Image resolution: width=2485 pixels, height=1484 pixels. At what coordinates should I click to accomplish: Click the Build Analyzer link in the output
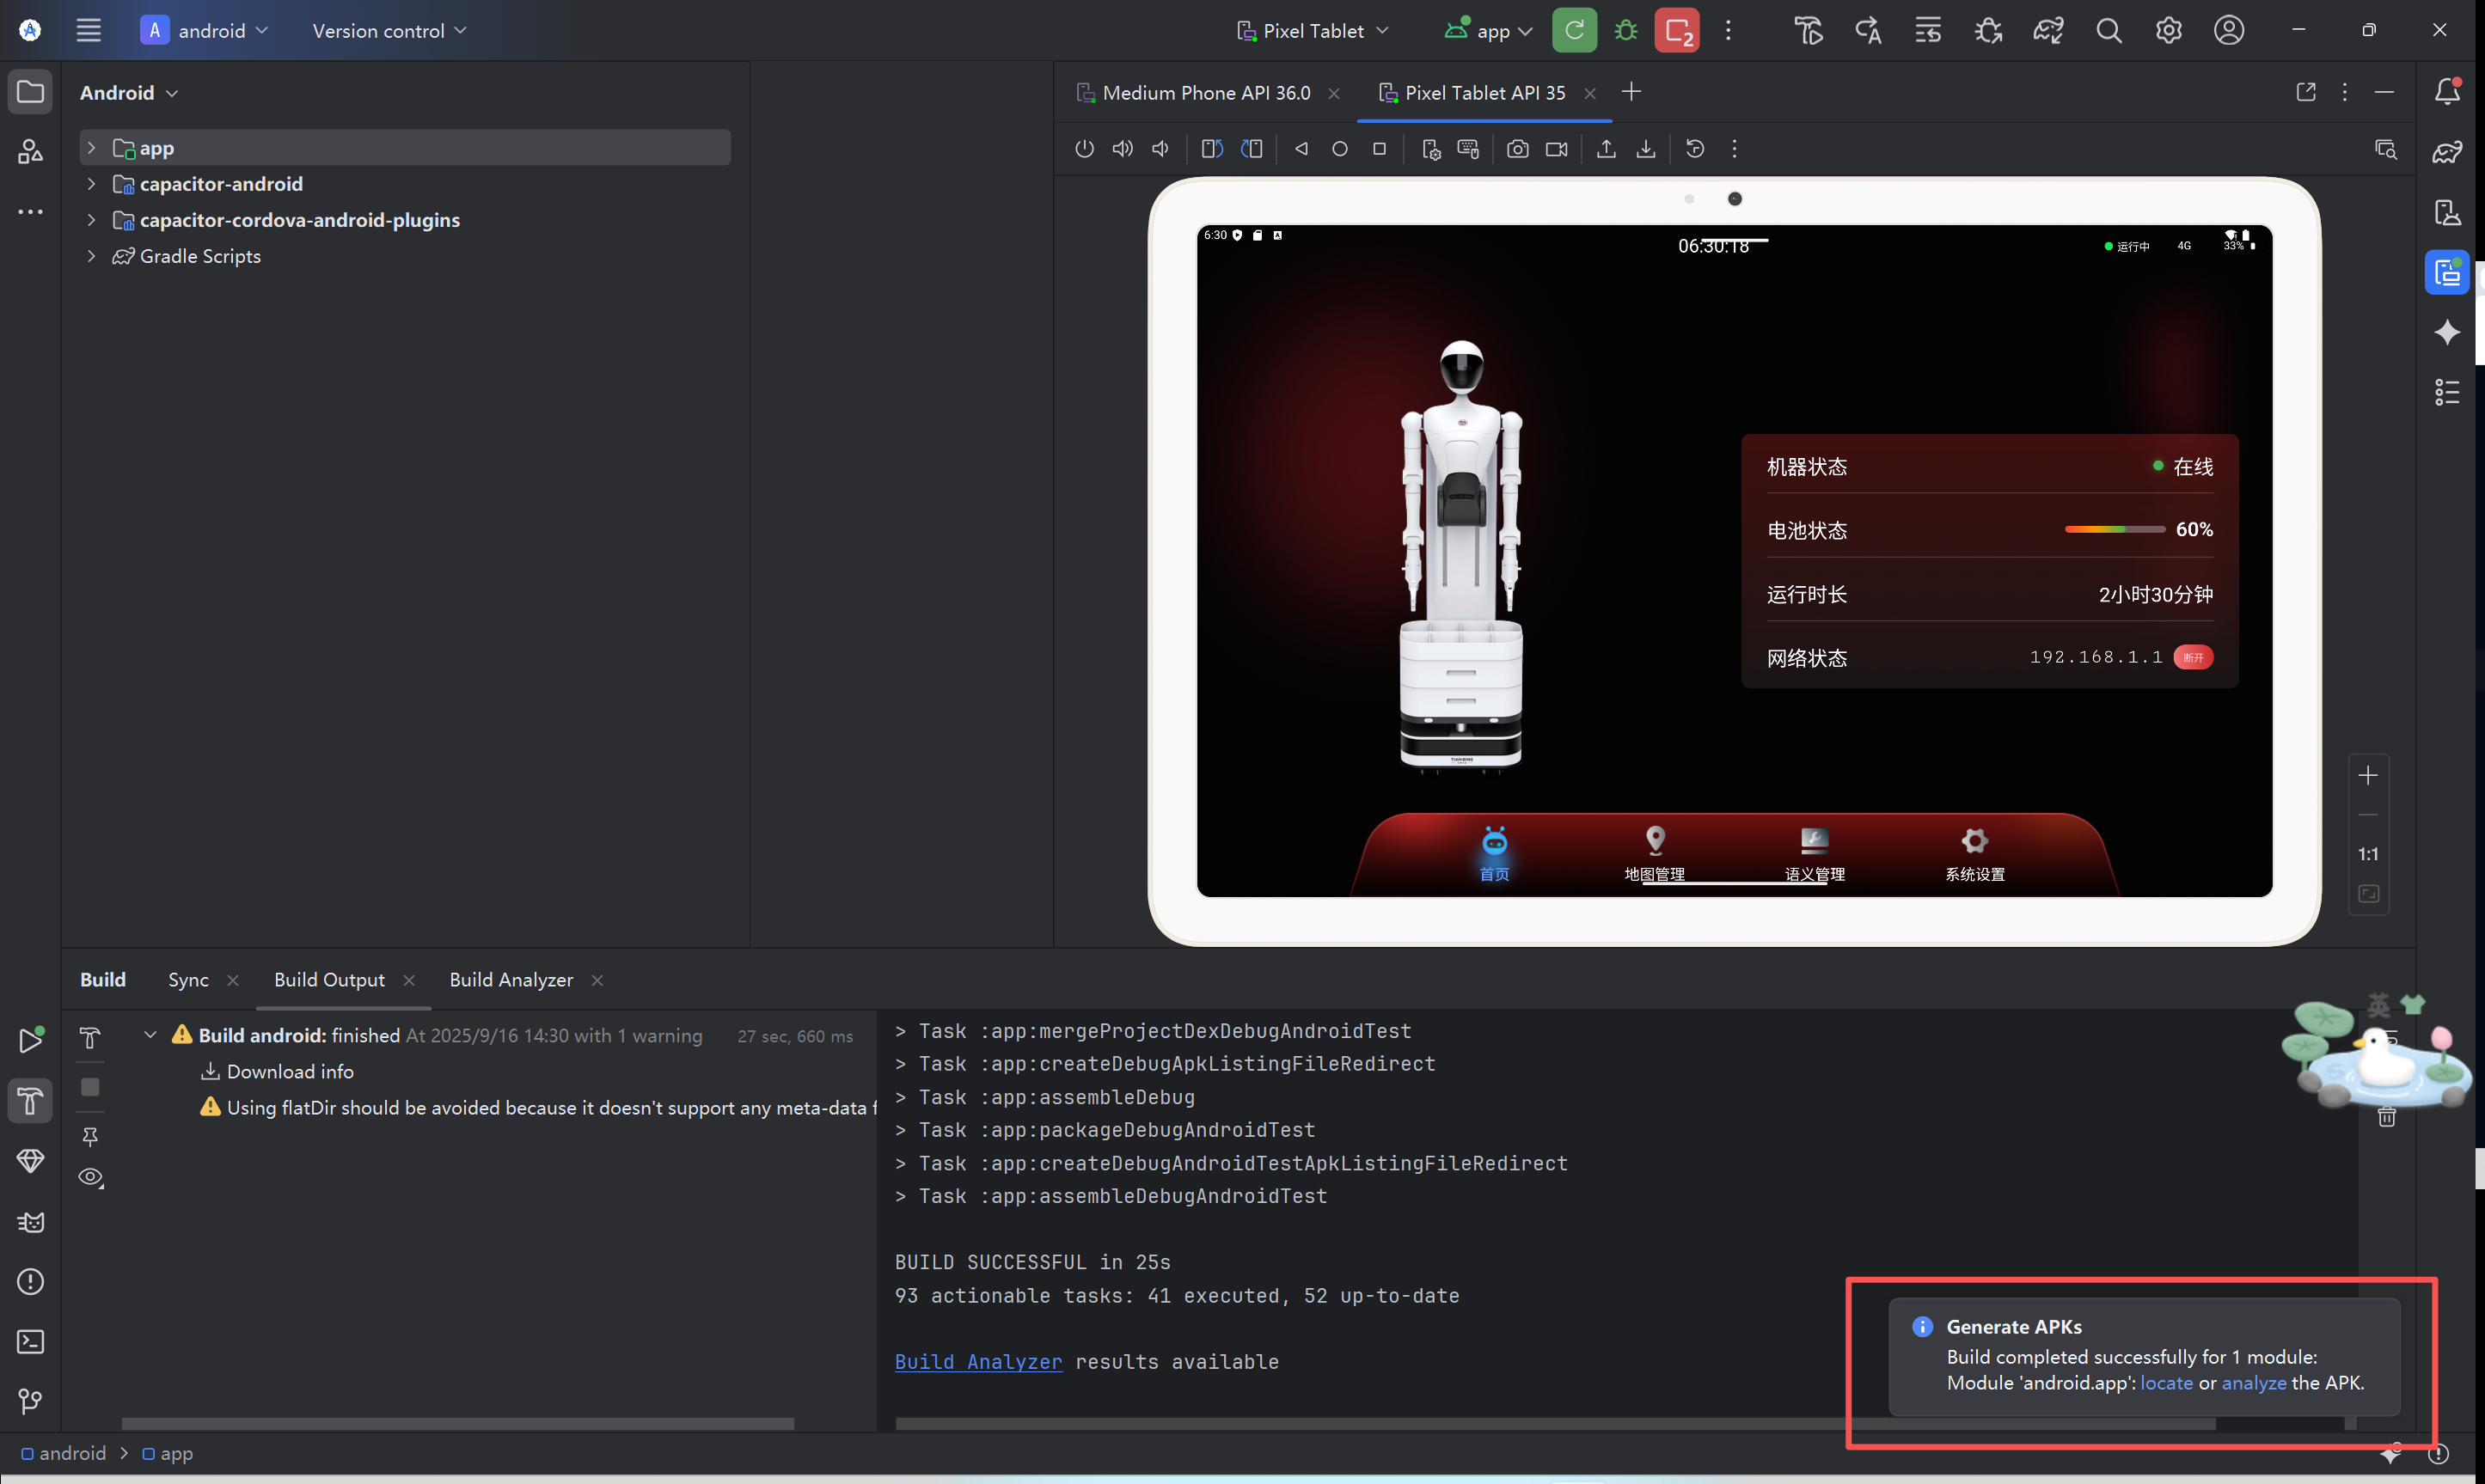[x=977, y=1362]
